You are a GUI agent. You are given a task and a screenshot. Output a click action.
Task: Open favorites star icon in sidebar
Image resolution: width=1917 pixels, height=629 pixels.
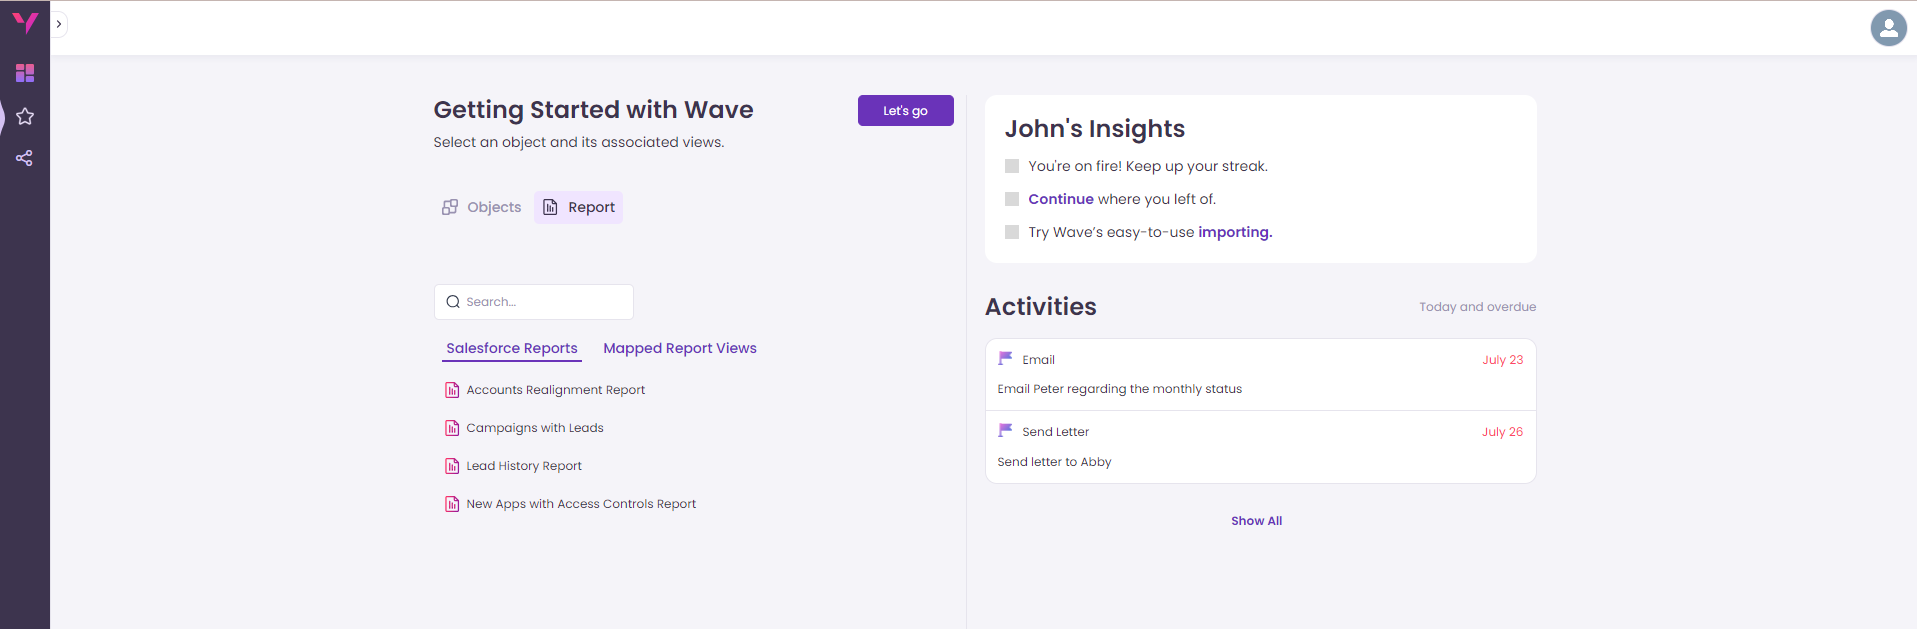pos(25,116)
